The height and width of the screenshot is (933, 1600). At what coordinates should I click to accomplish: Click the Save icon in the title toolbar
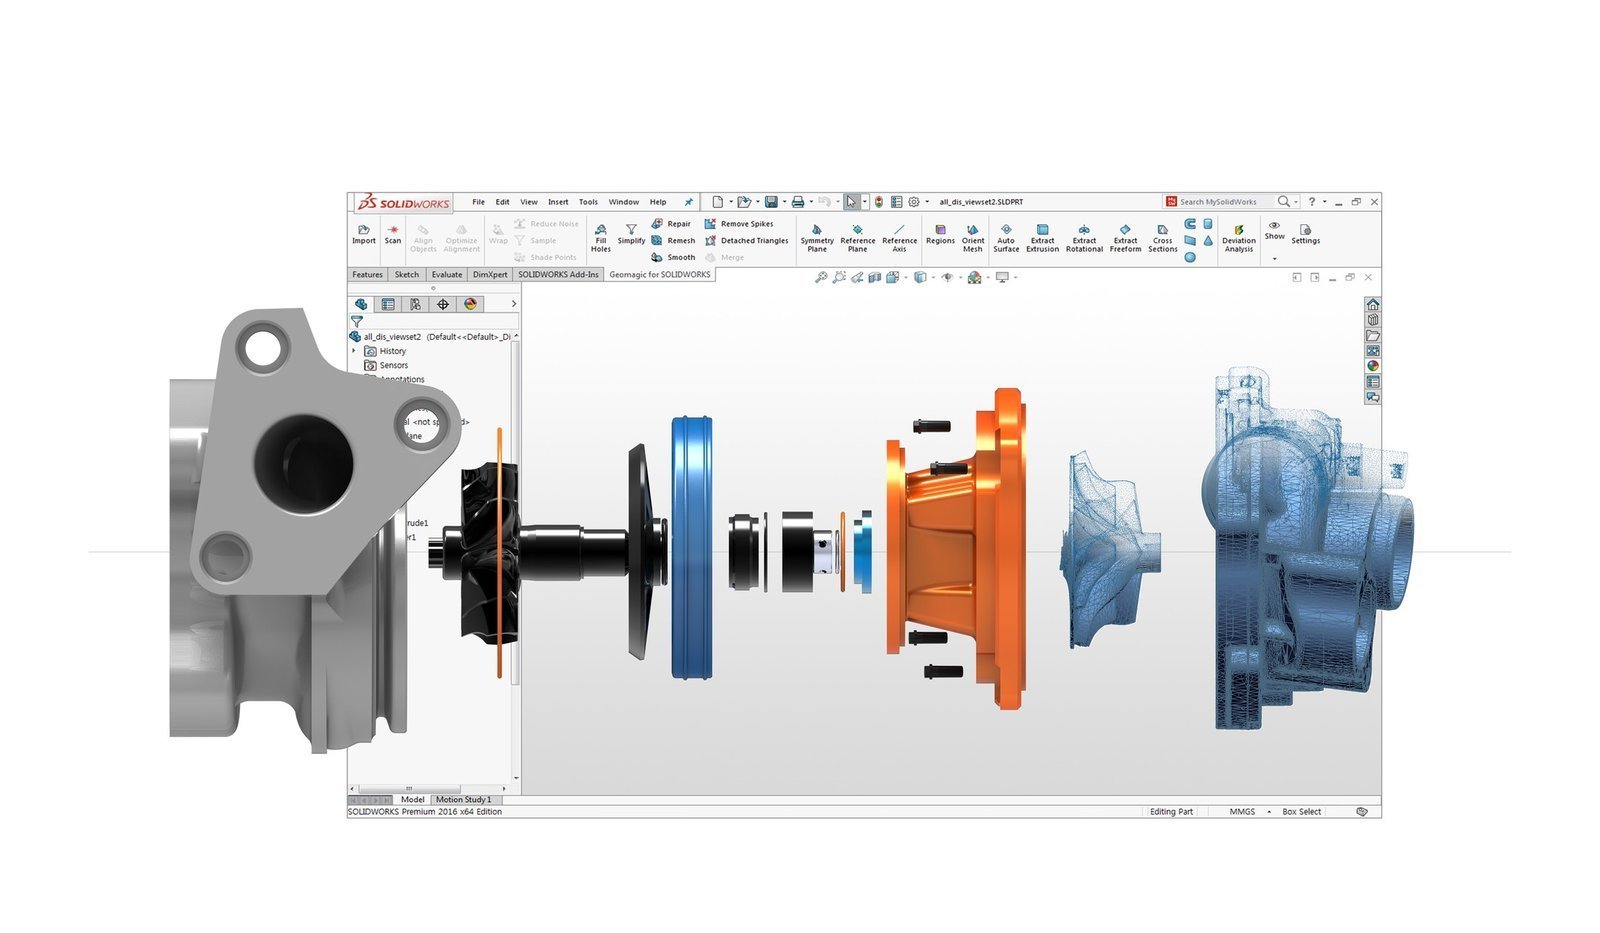tap(771, 202)
